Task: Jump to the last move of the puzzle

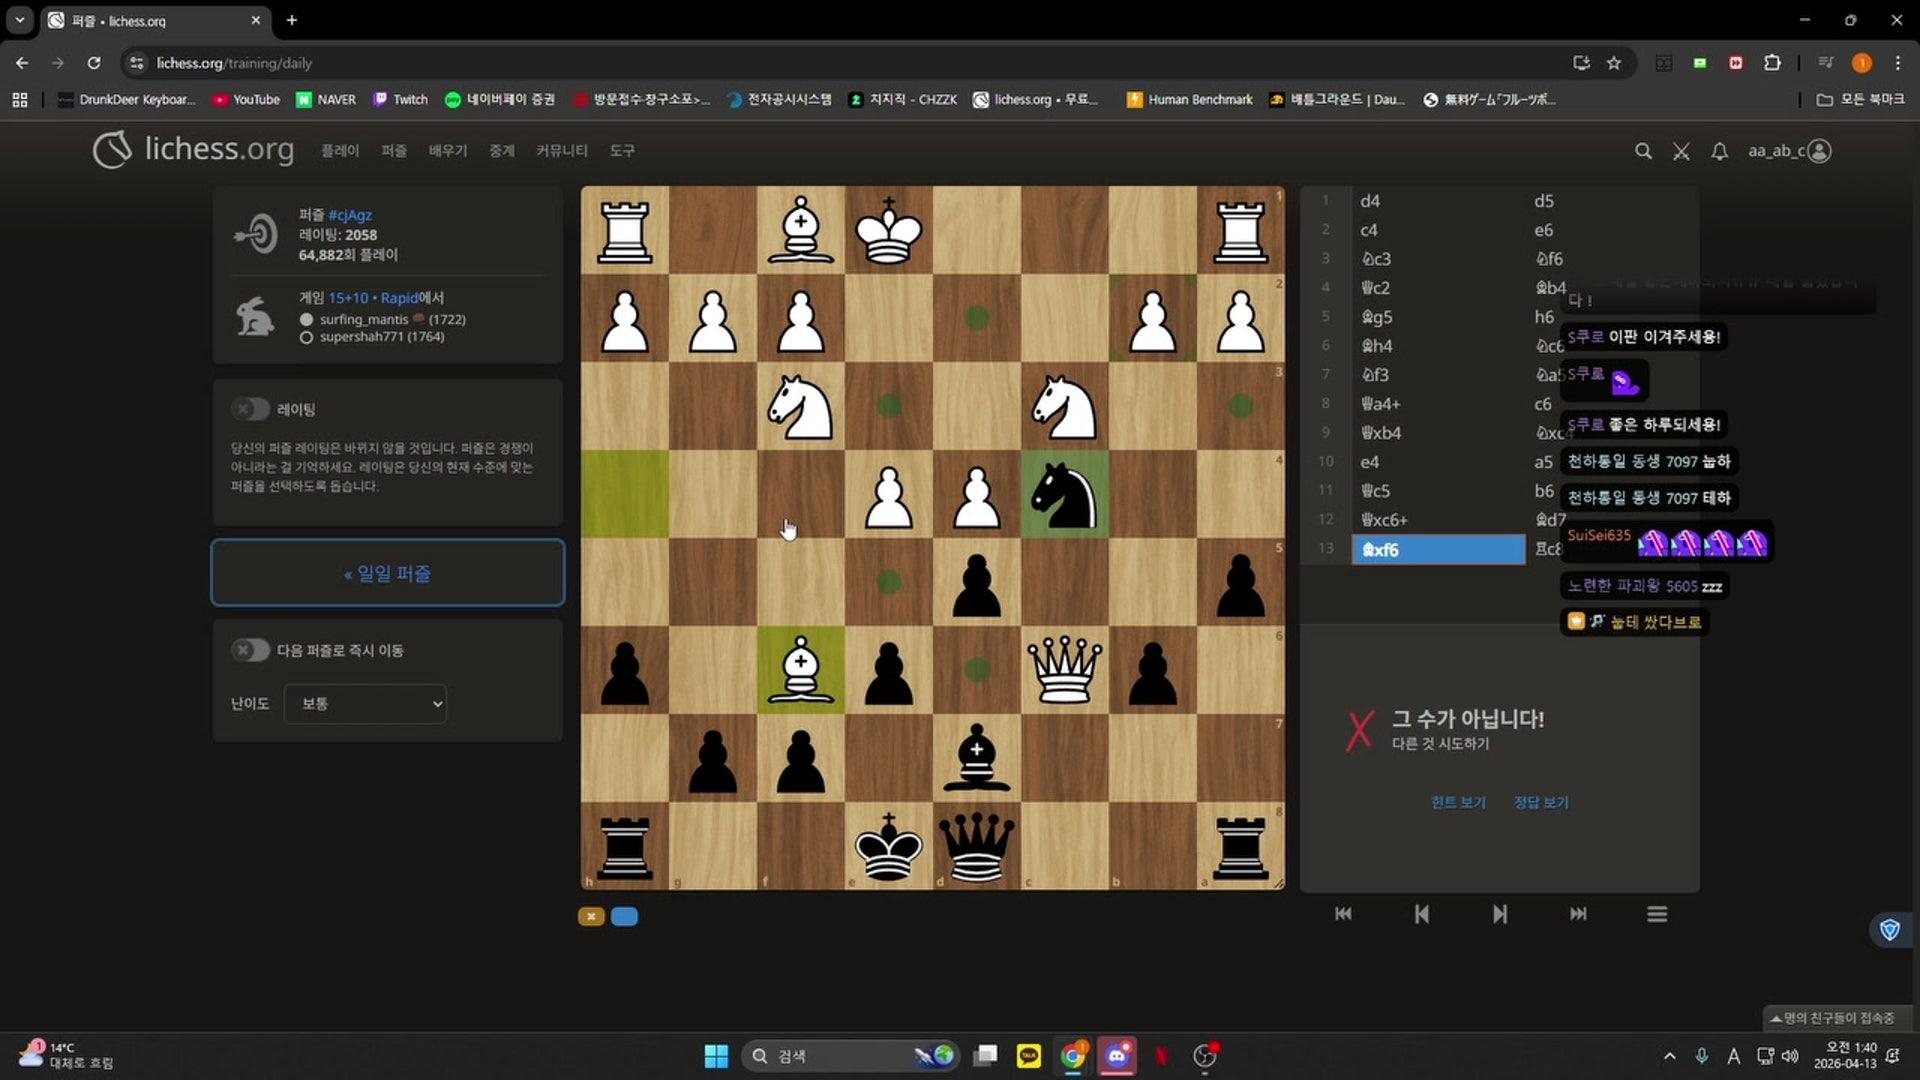Action: click(1578, 914)
